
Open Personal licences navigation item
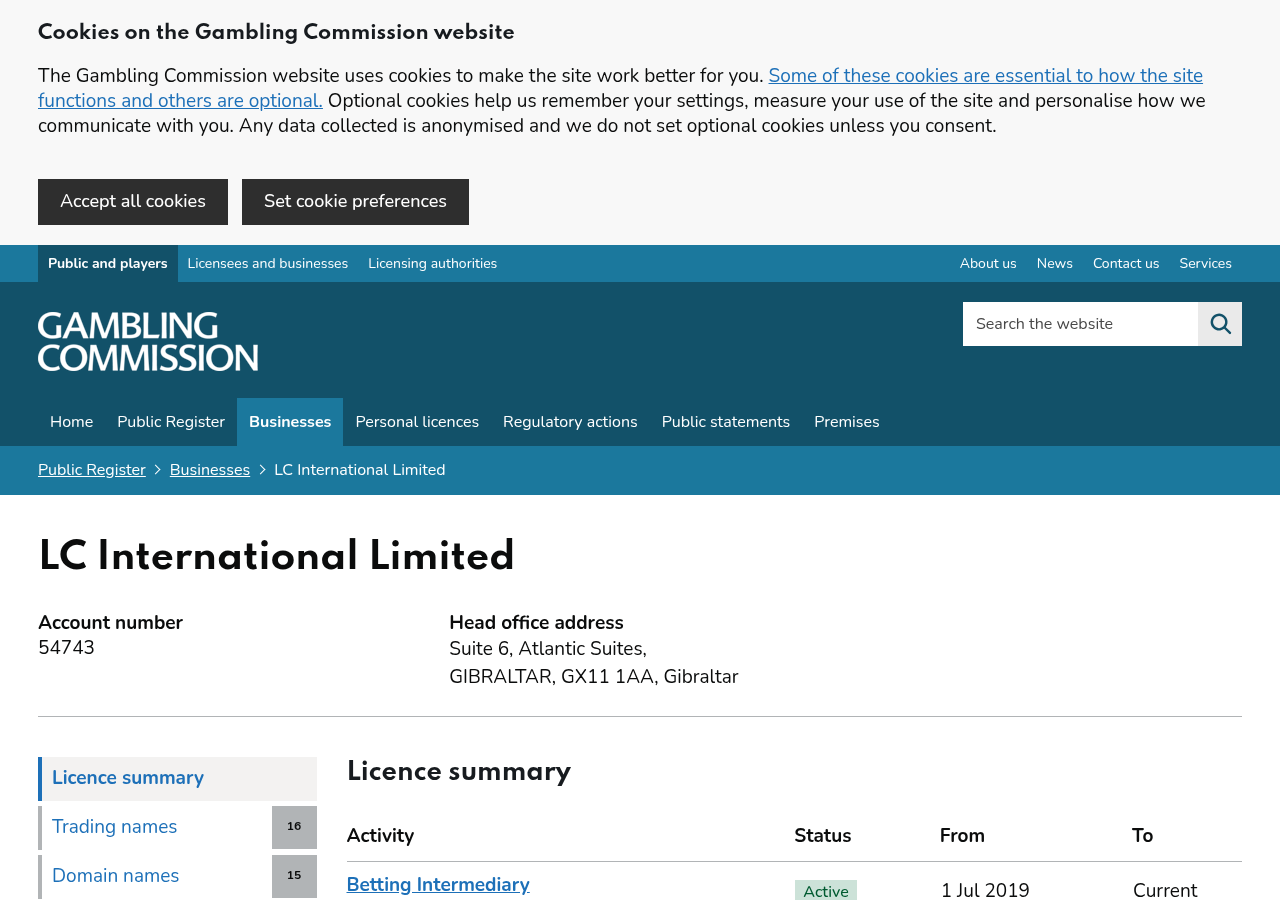click(x=417, y=422)
